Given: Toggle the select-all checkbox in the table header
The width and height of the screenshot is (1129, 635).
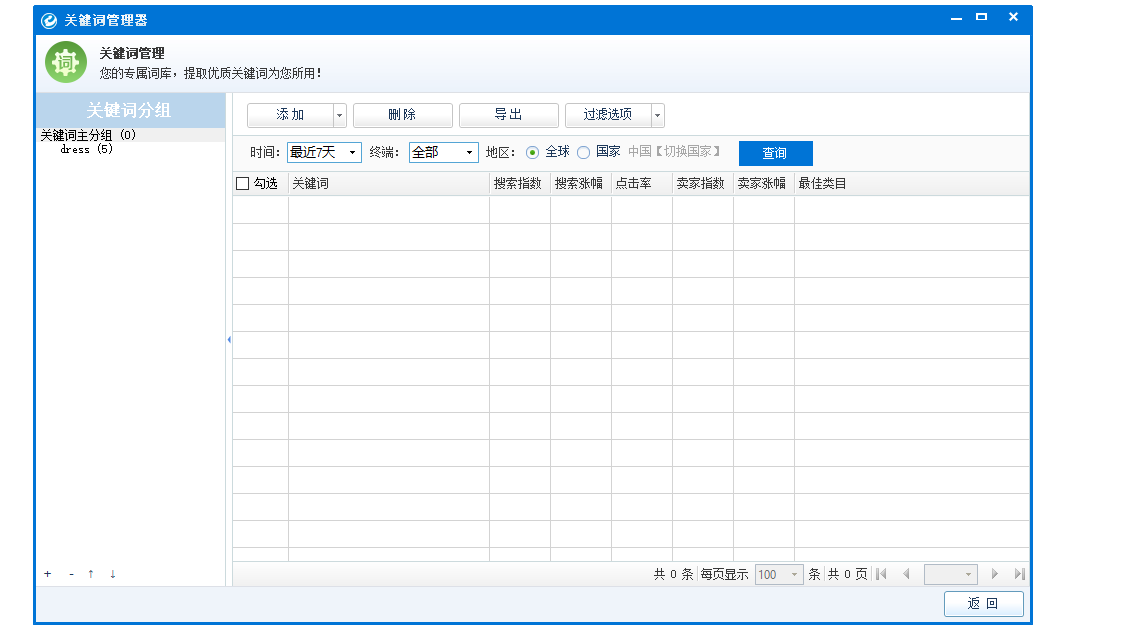Looking at the screenshot, I should tap(243, 182).
